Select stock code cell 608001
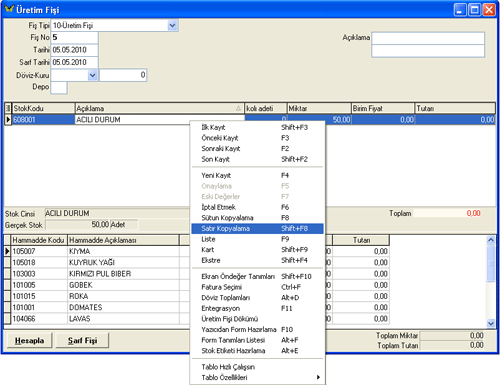The image size is (500, 385). (x=43, y=120)
